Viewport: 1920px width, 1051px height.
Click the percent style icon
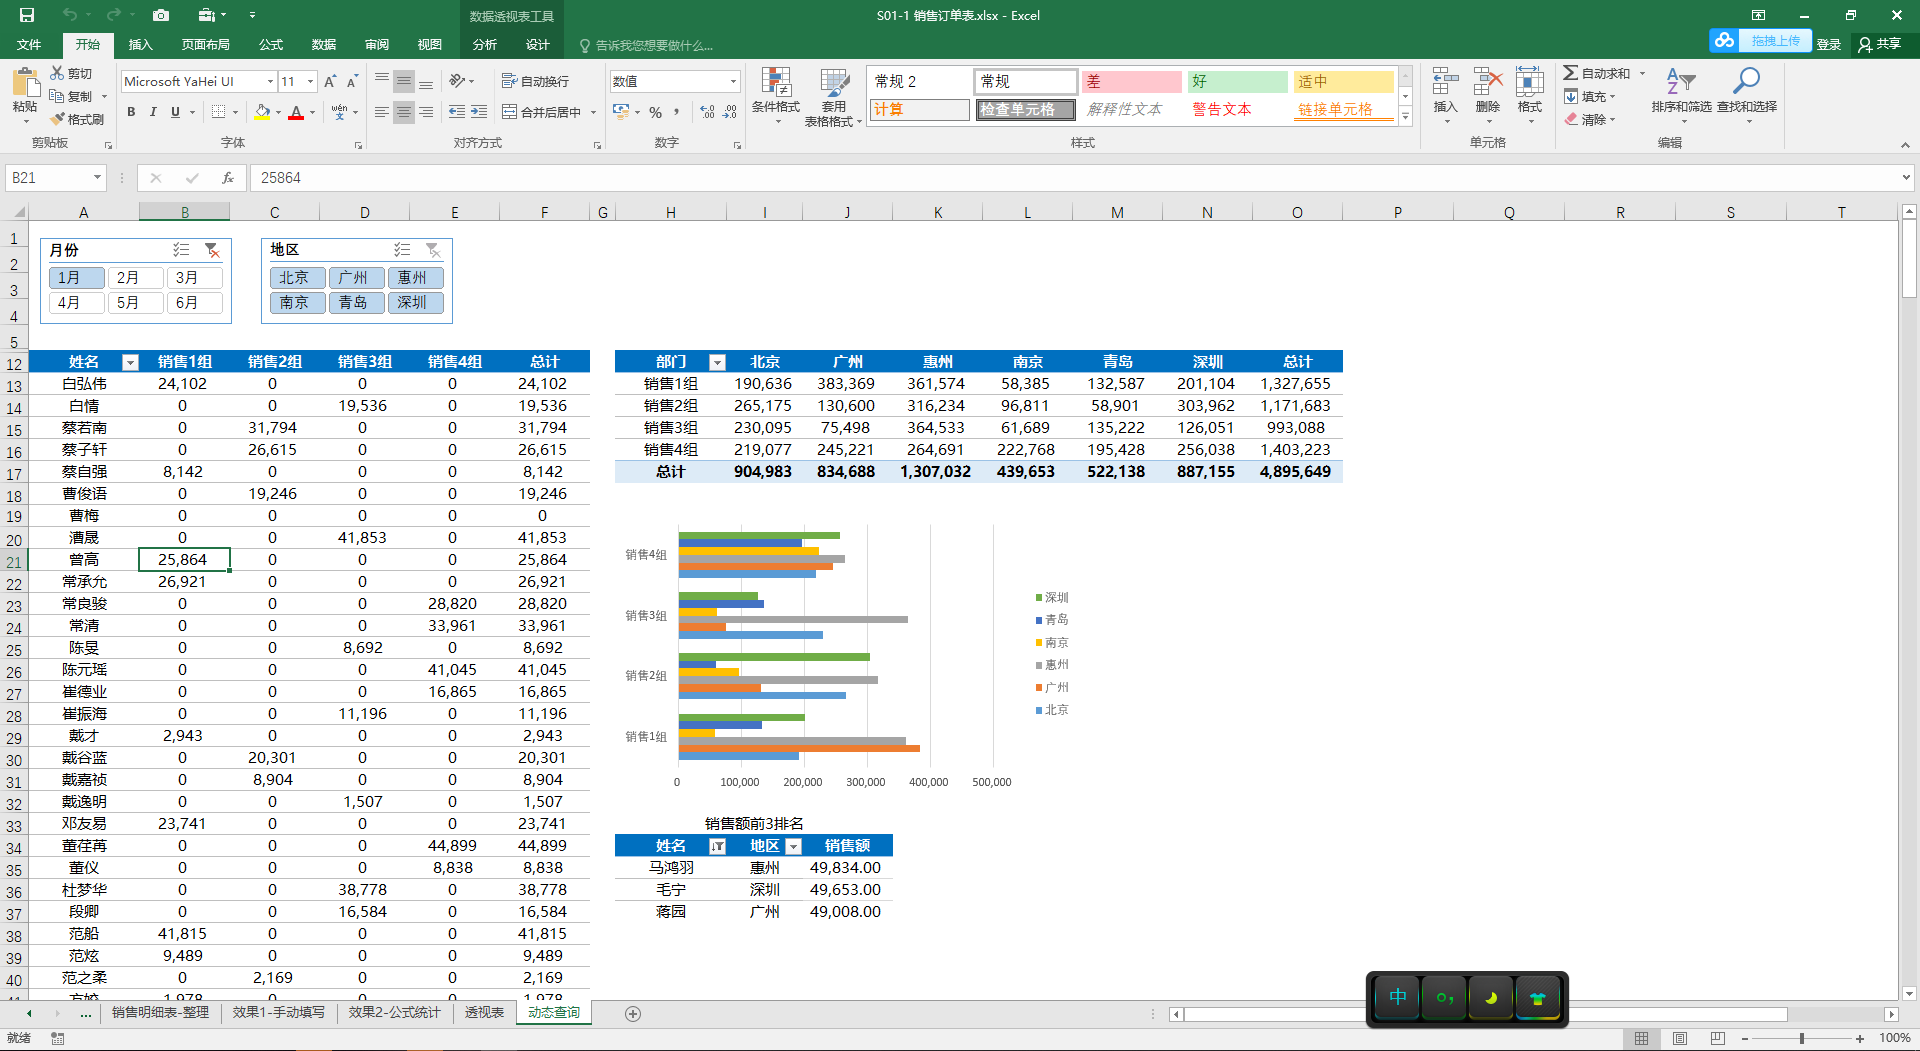656,112
